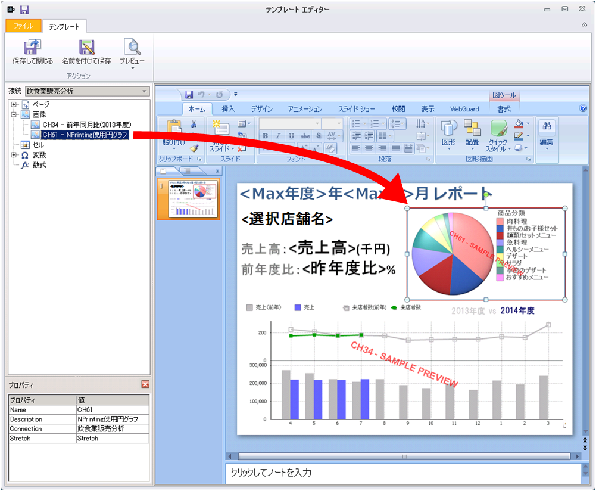Click the delete slide red X icon
The height and width of the screenshot is (491, 596).
click(241, 148)
